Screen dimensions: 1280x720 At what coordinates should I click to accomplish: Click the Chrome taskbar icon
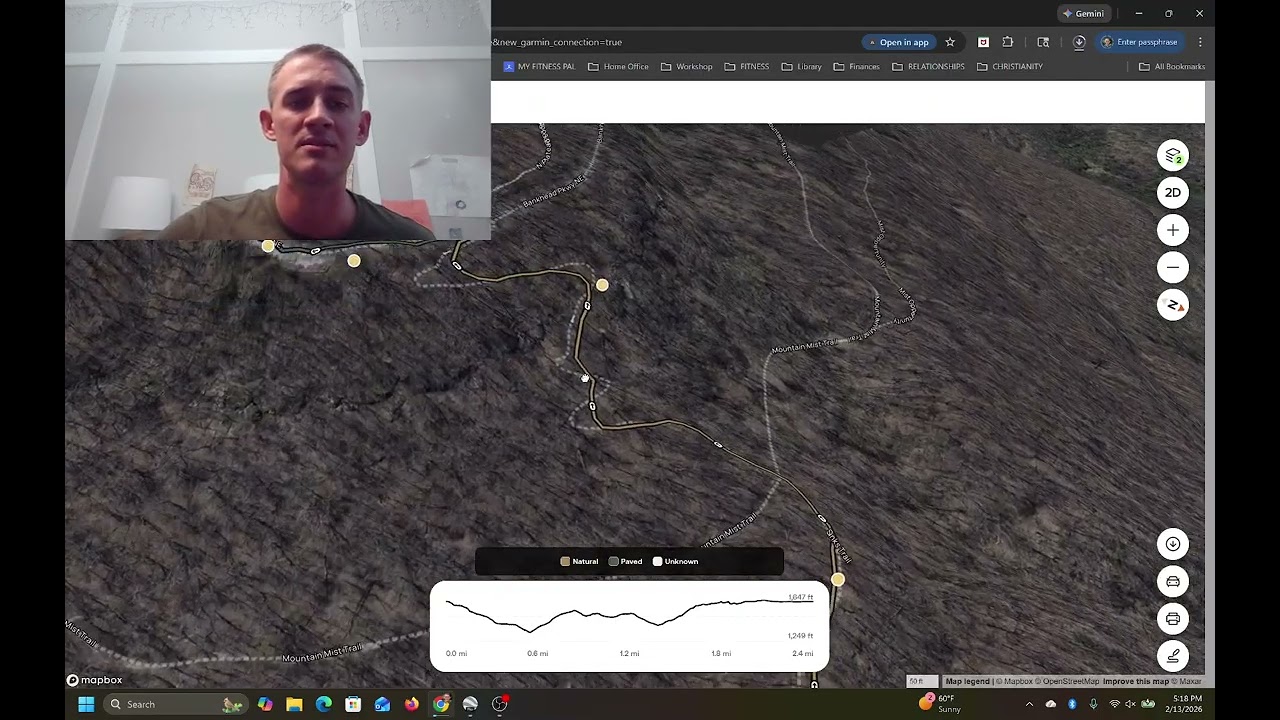[x=441, y=704]
